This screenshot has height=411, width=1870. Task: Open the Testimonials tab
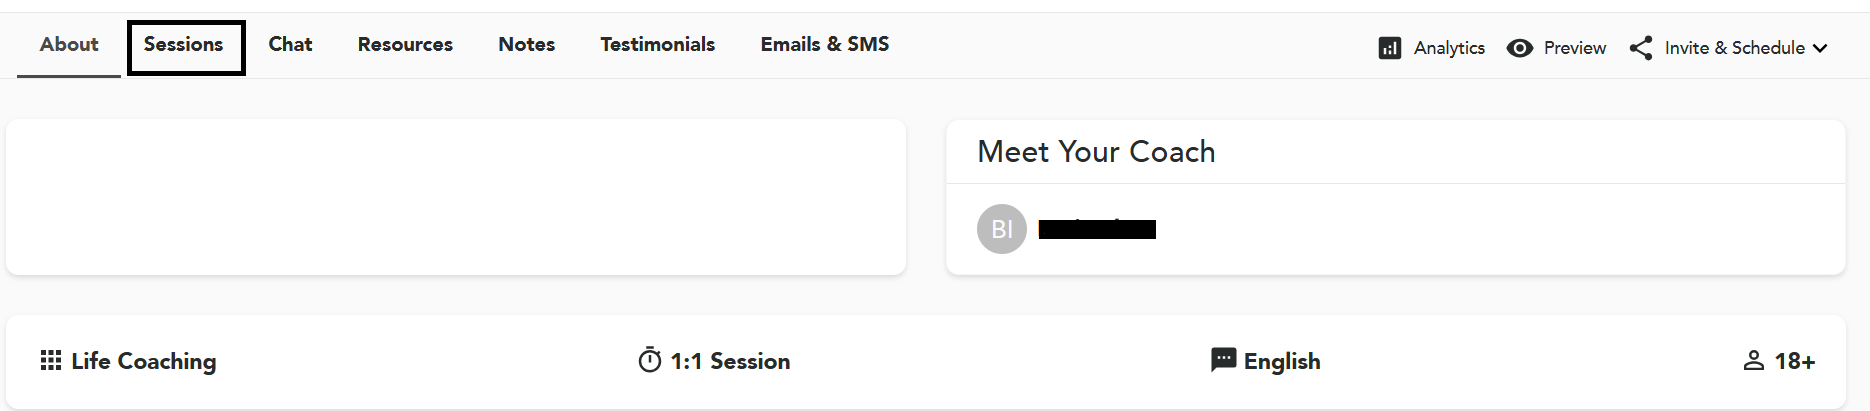point(657,45)
